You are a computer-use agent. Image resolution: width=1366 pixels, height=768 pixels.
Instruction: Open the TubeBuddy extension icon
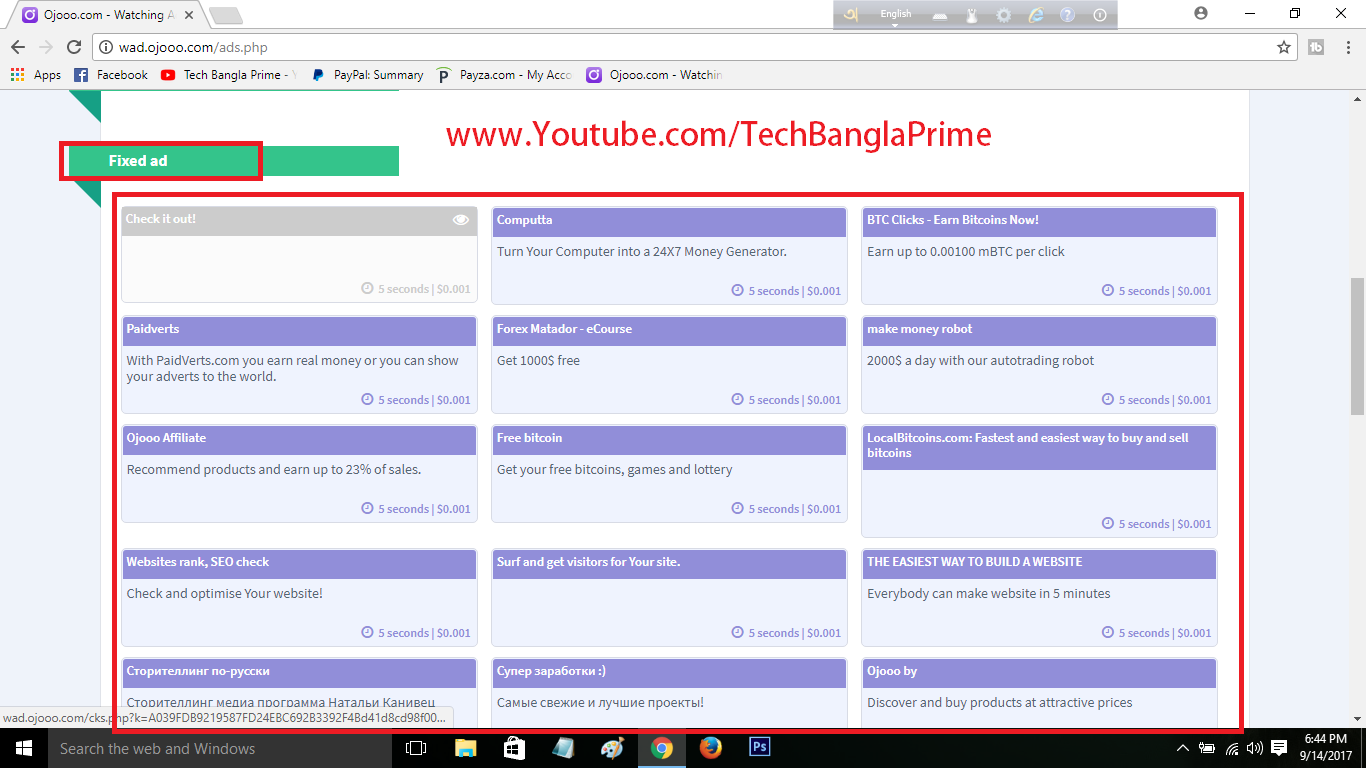coord(1316,47)
